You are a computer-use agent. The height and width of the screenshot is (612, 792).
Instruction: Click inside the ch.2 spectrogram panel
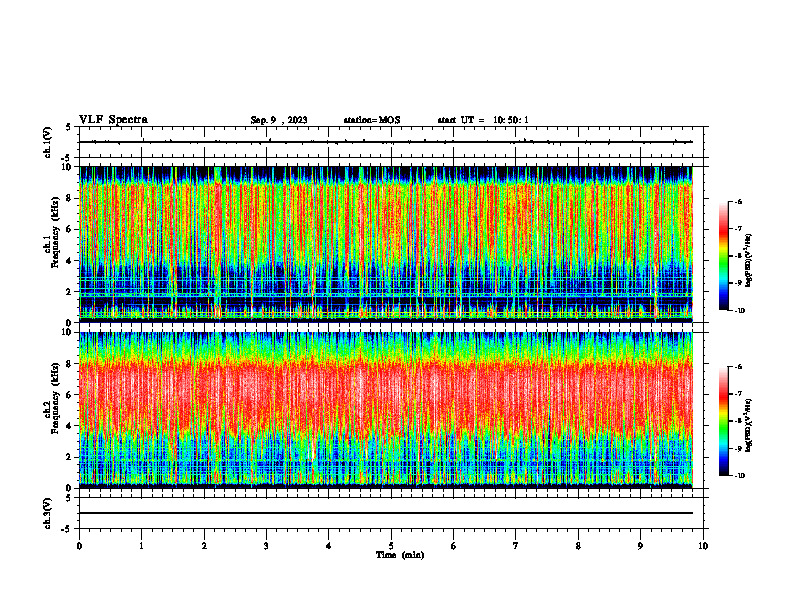tap(386, 410)
